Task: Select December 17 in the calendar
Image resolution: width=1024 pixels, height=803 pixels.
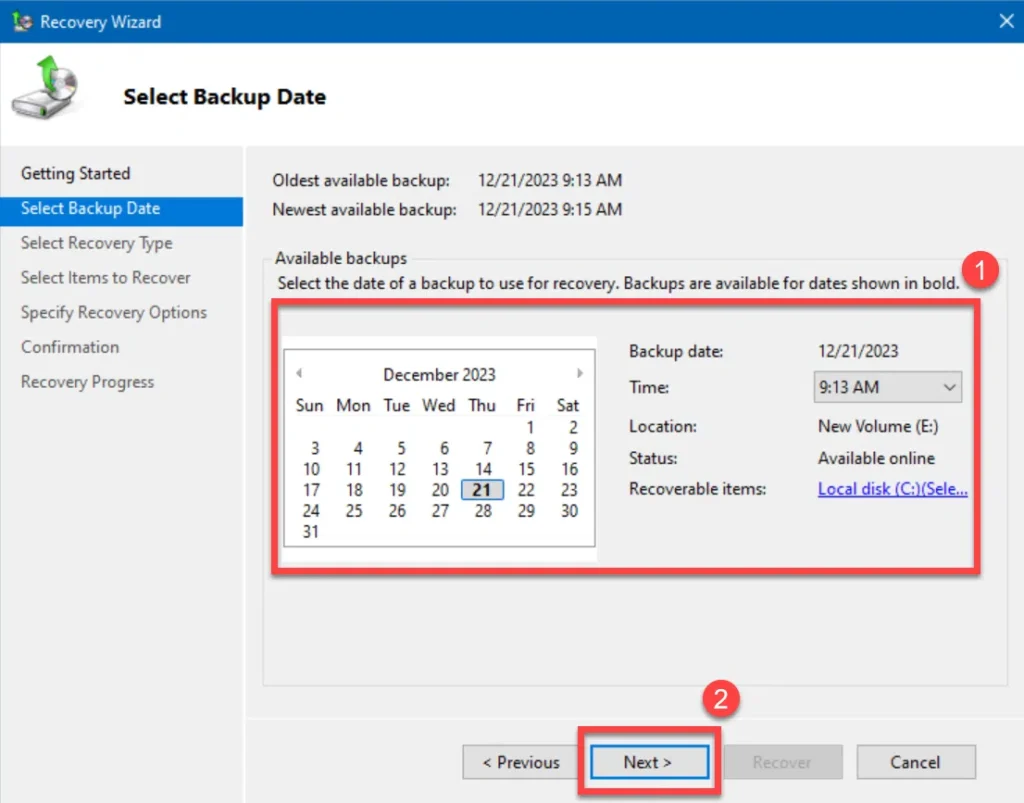Action: coord(312,490)
